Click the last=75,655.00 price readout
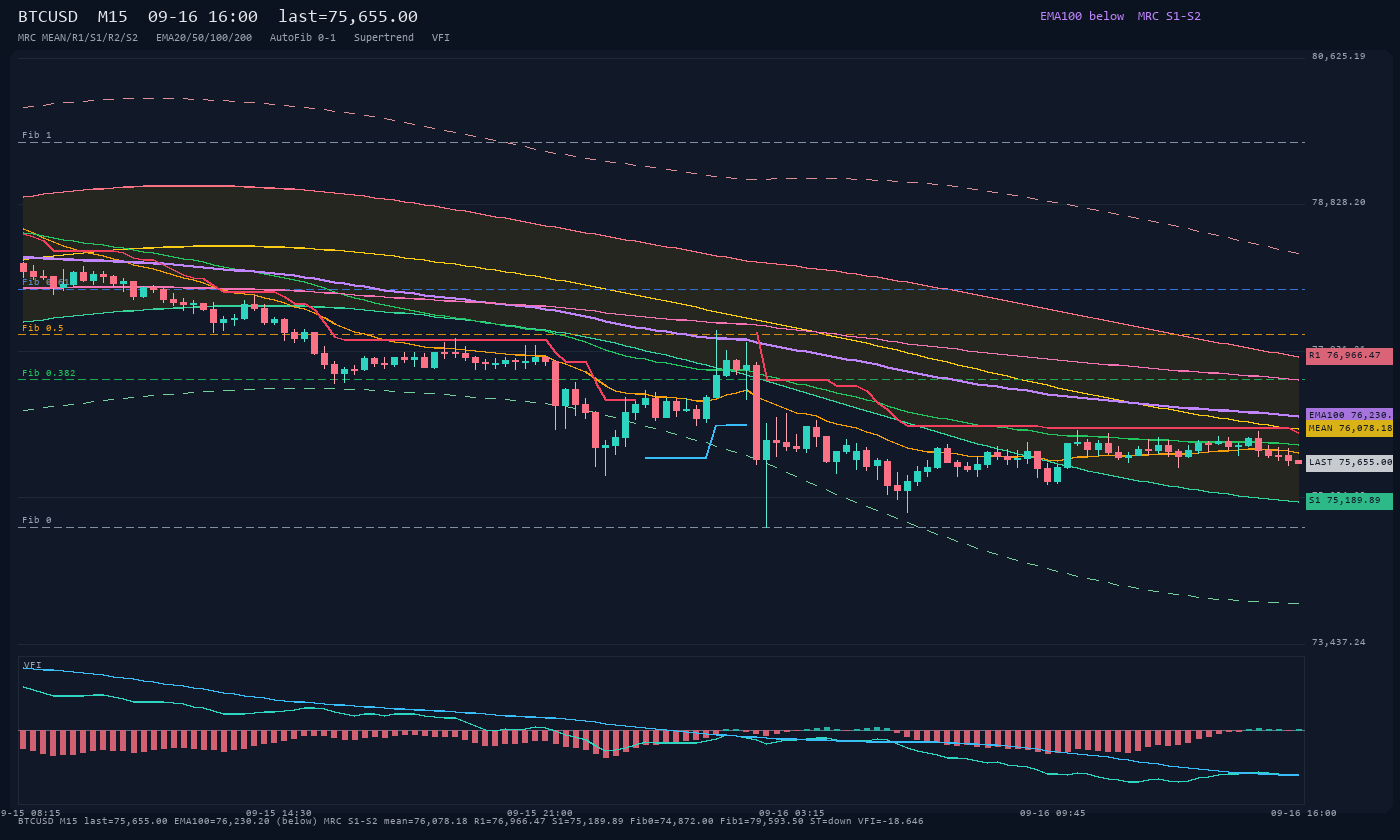This screenshot has height=840, width=1400. pyautogui.click(x=348, y=17)
